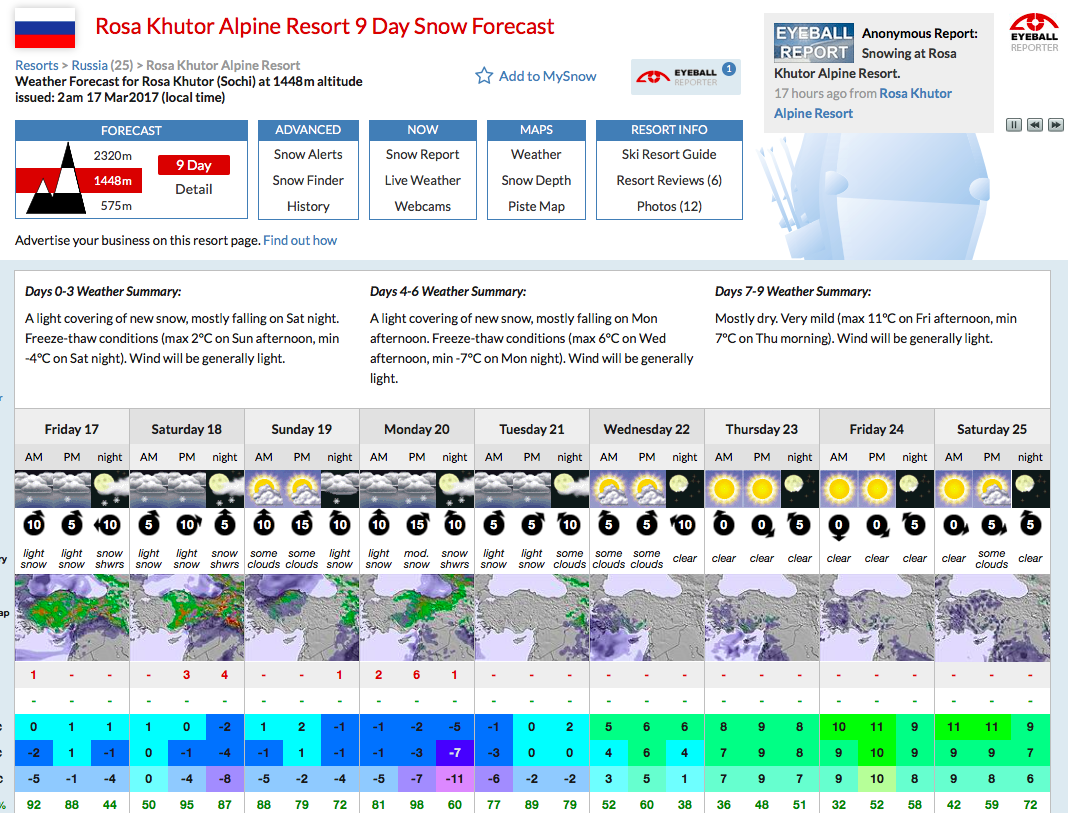Click the Friday 24 column header
1068x813 pixels.
coord(877,429)
